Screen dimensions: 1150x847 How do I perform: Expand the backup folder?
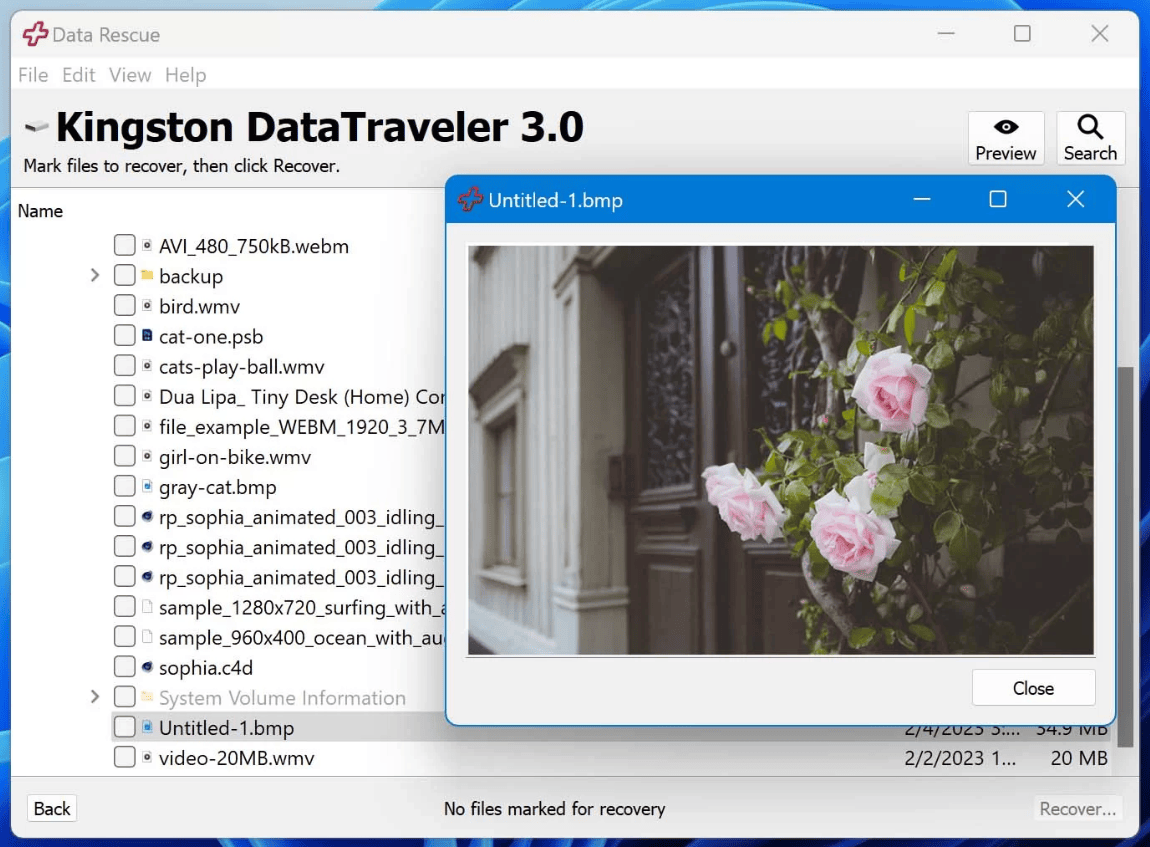pos(95,275)
